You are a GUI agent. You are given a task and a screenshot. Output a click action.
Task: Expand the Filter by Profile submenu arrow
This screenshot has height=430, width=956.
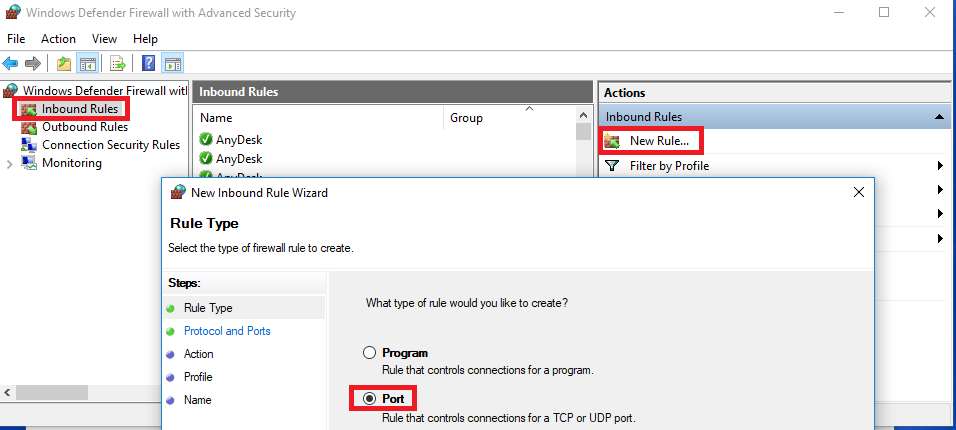click(x=940, y=166)
